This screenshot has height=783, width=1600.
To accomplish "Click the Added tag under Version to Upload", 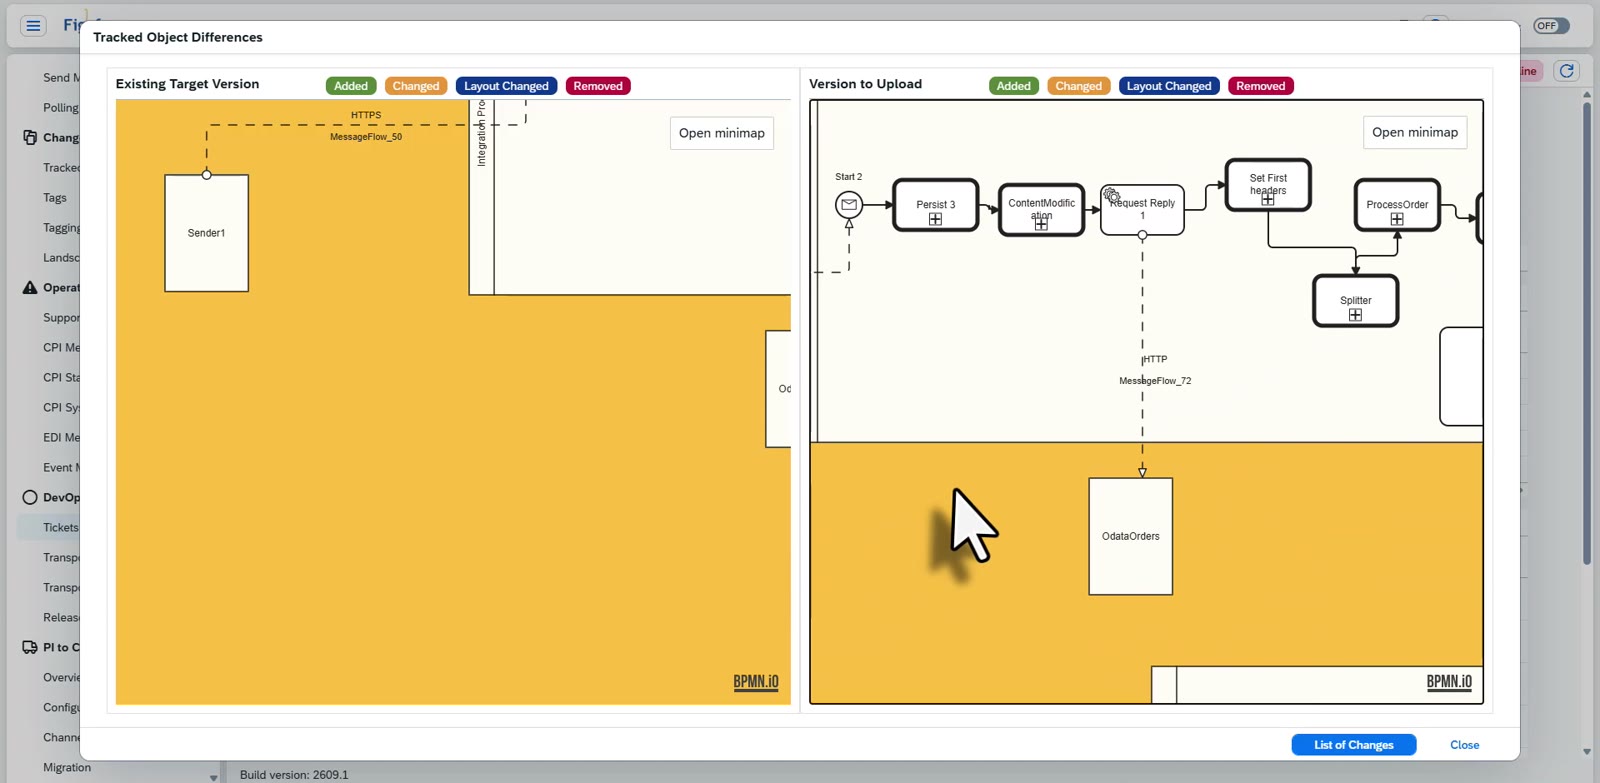I will [1013, 86].
